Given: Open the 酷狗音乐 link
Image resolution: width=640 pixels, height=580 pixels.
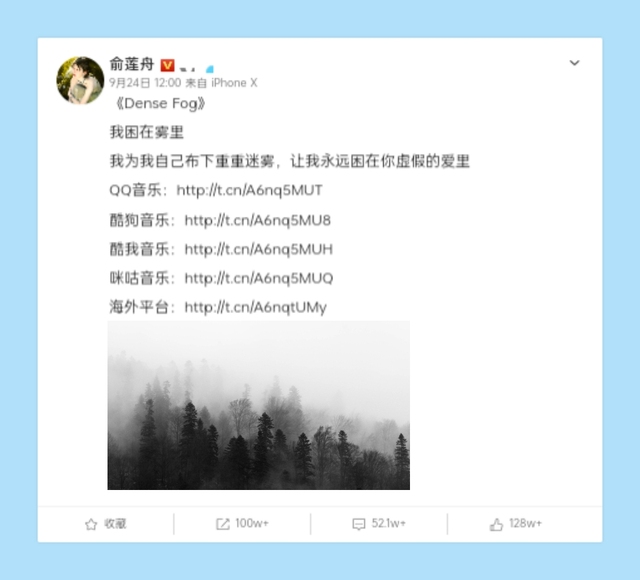Looking at the screenshot, I should [x=258, y=221].
